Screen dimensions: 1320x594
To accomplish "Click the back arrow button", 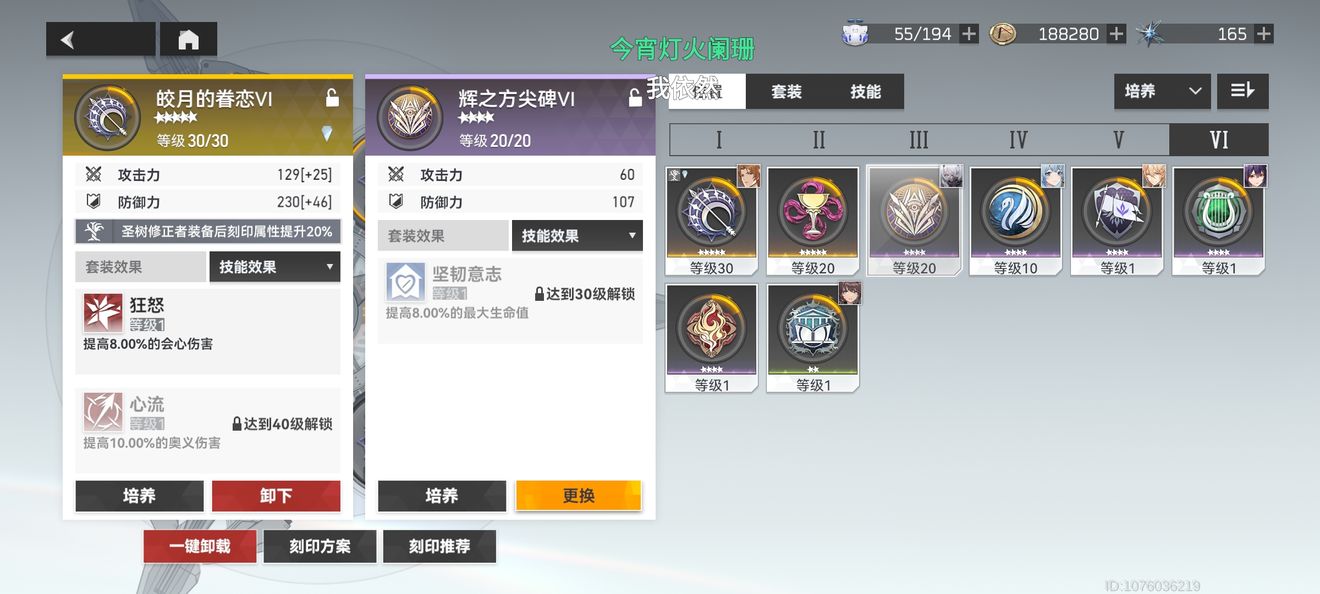I will (100, 39).
